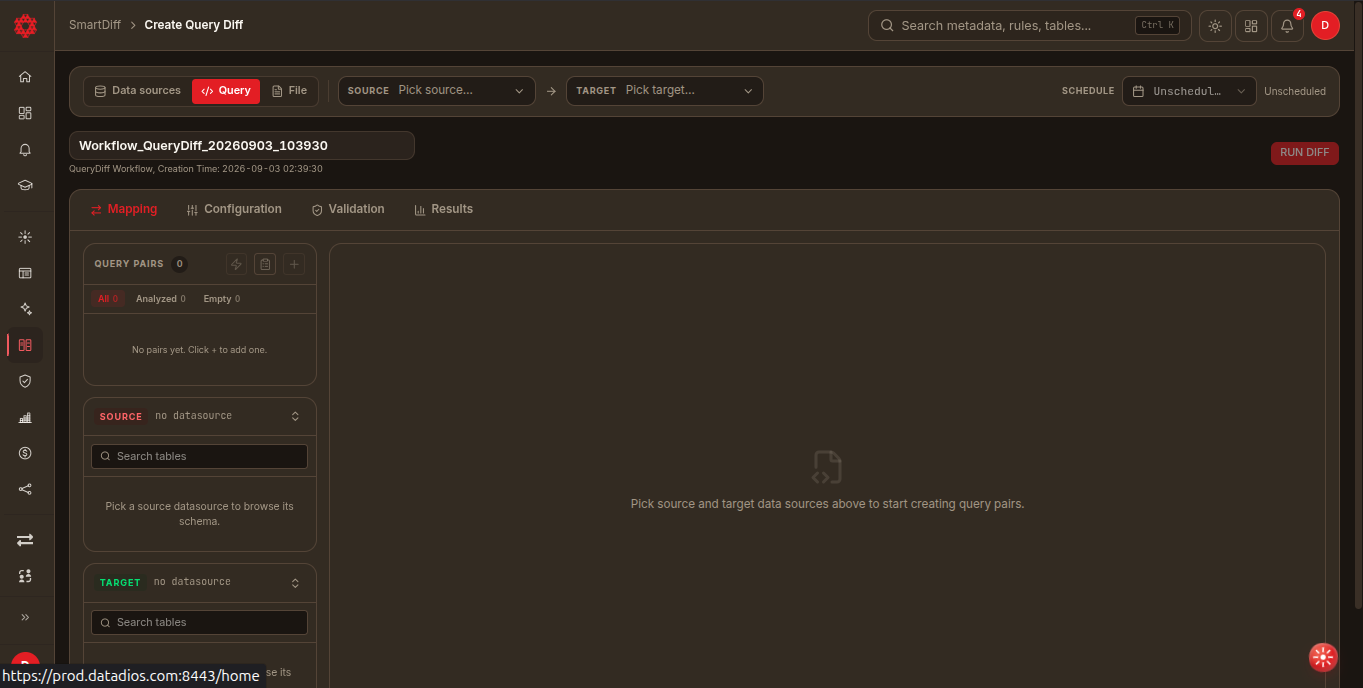The width and height of the screenshot is (1363, 688).
Task: Focus the global metadata search box
Action: click(1030, 26)
